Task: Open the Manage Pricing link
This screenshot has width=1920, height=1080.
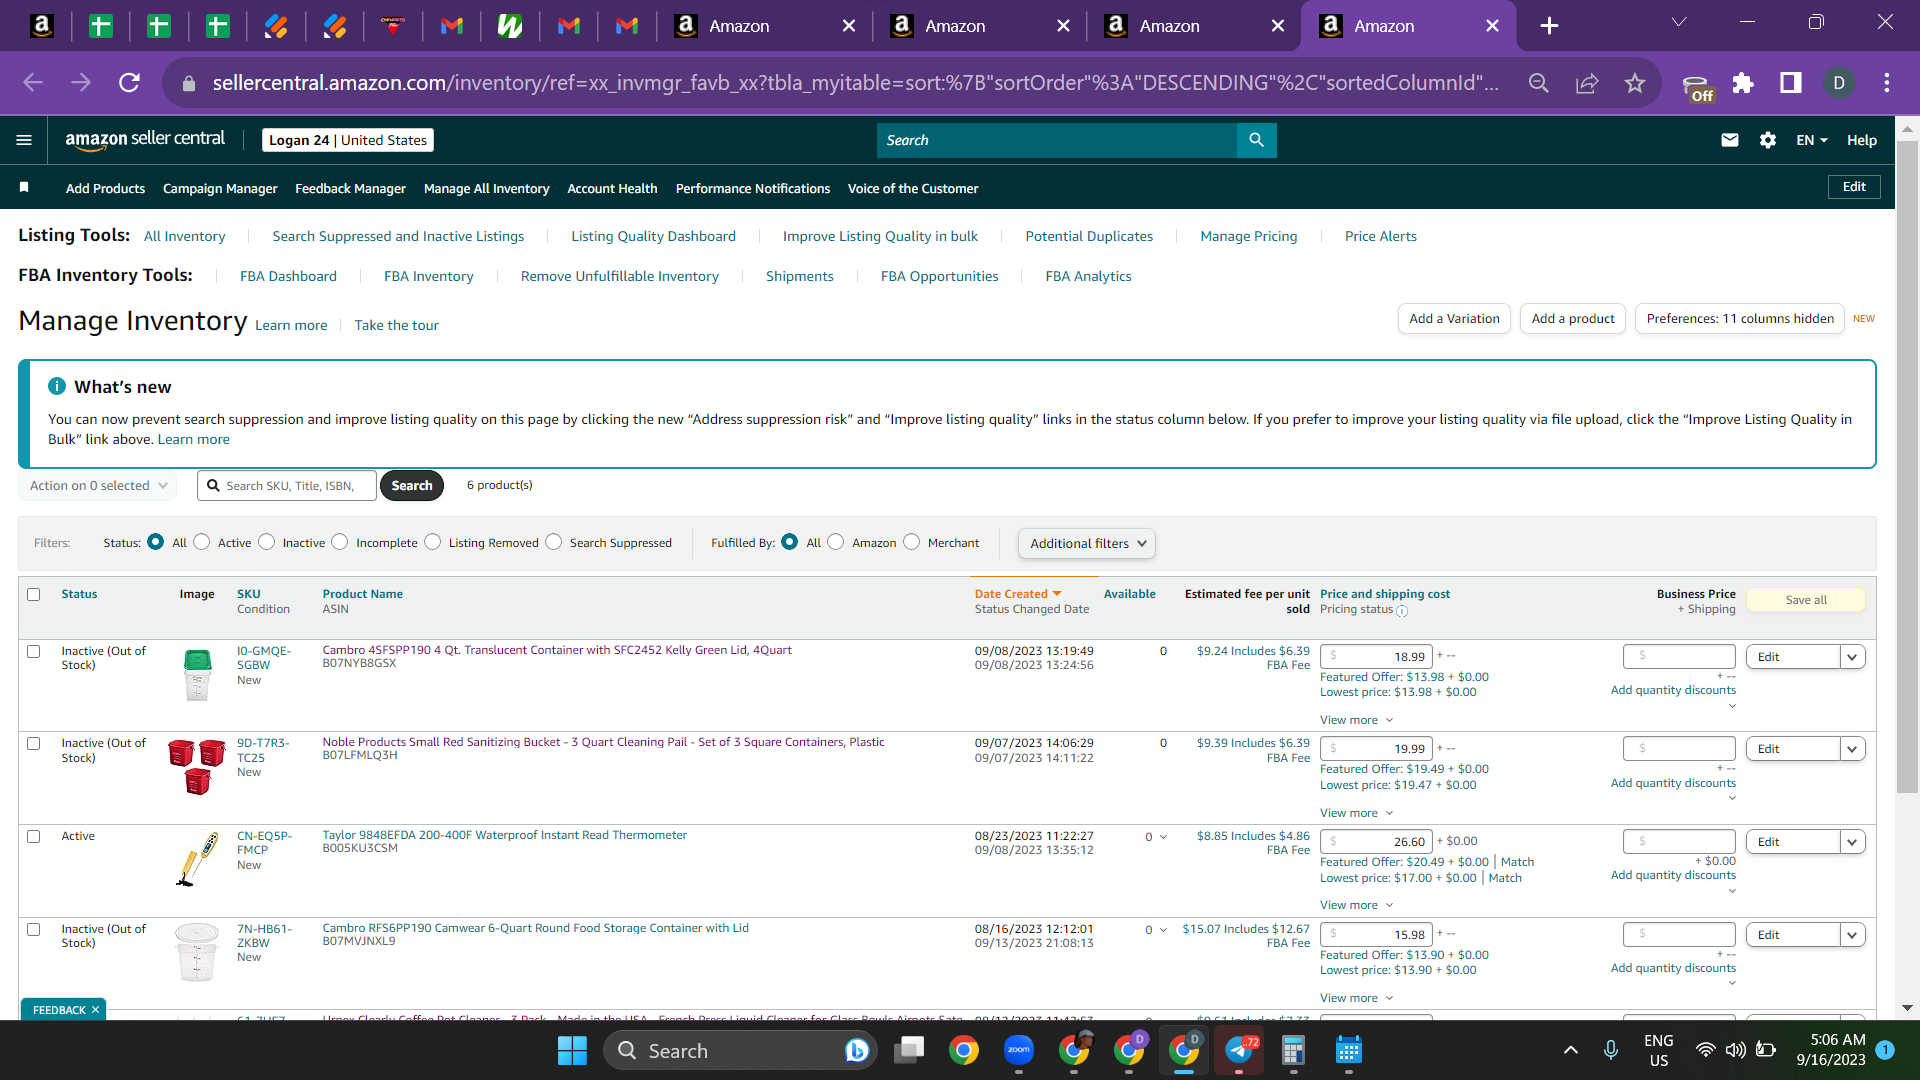Action: click(1249, 237)
